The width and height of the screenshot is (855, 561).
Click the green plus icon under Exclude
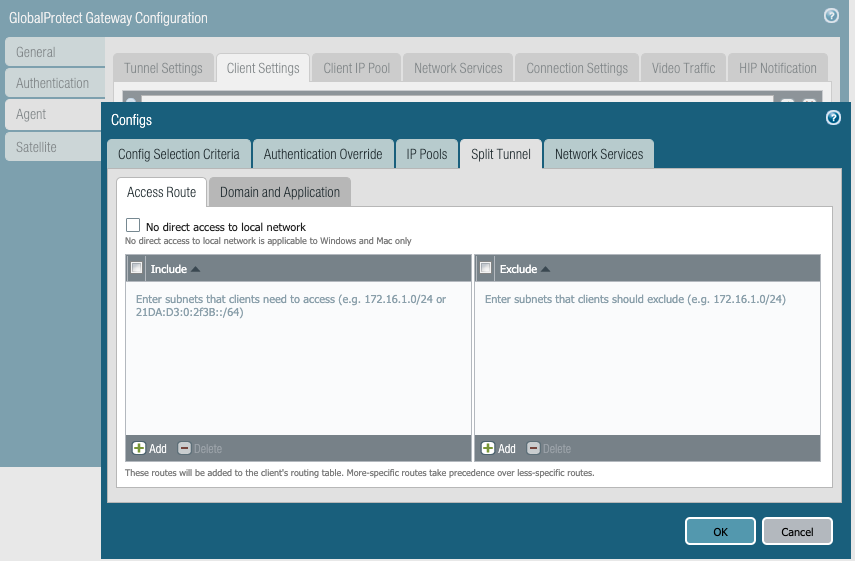click(488, 448)
